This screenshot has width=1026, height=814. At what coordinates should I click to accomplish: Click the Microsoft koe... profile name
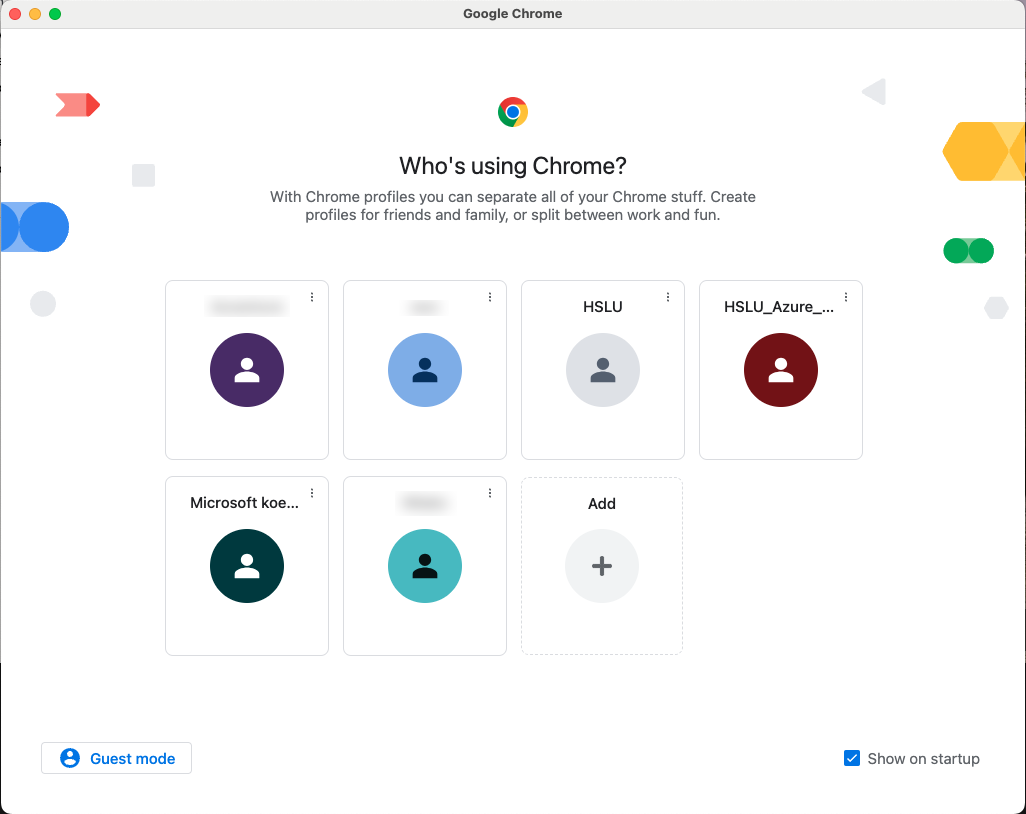[244, 503]
